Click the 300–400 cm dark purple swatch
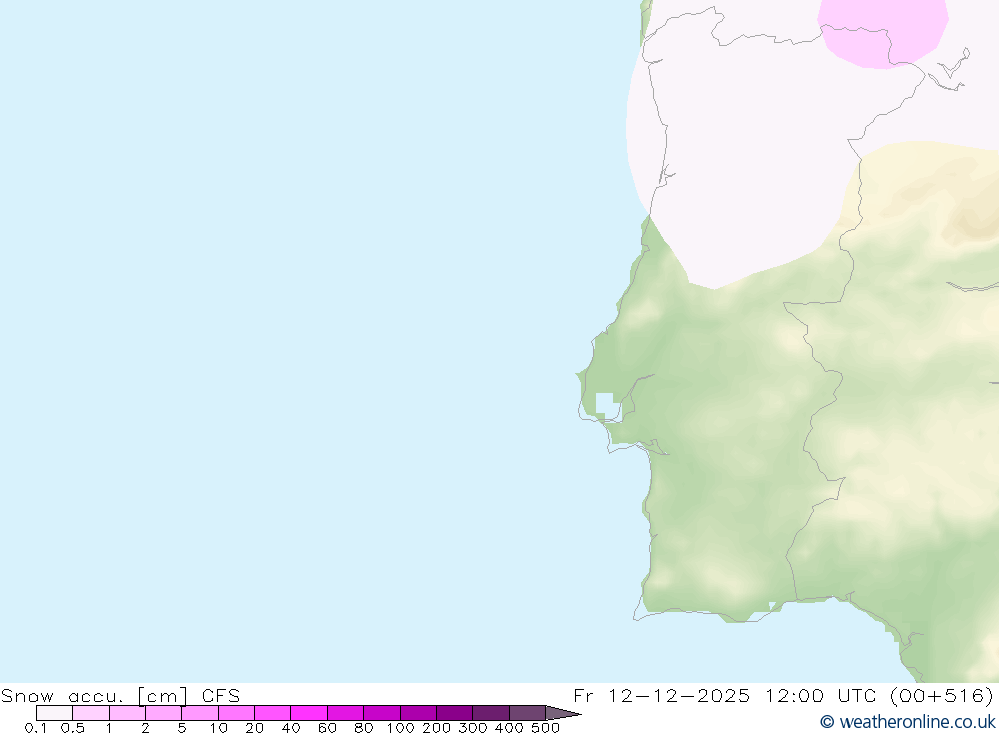Image resolution: width=1000 pixels, height=733 pixels. click(490, 713)
